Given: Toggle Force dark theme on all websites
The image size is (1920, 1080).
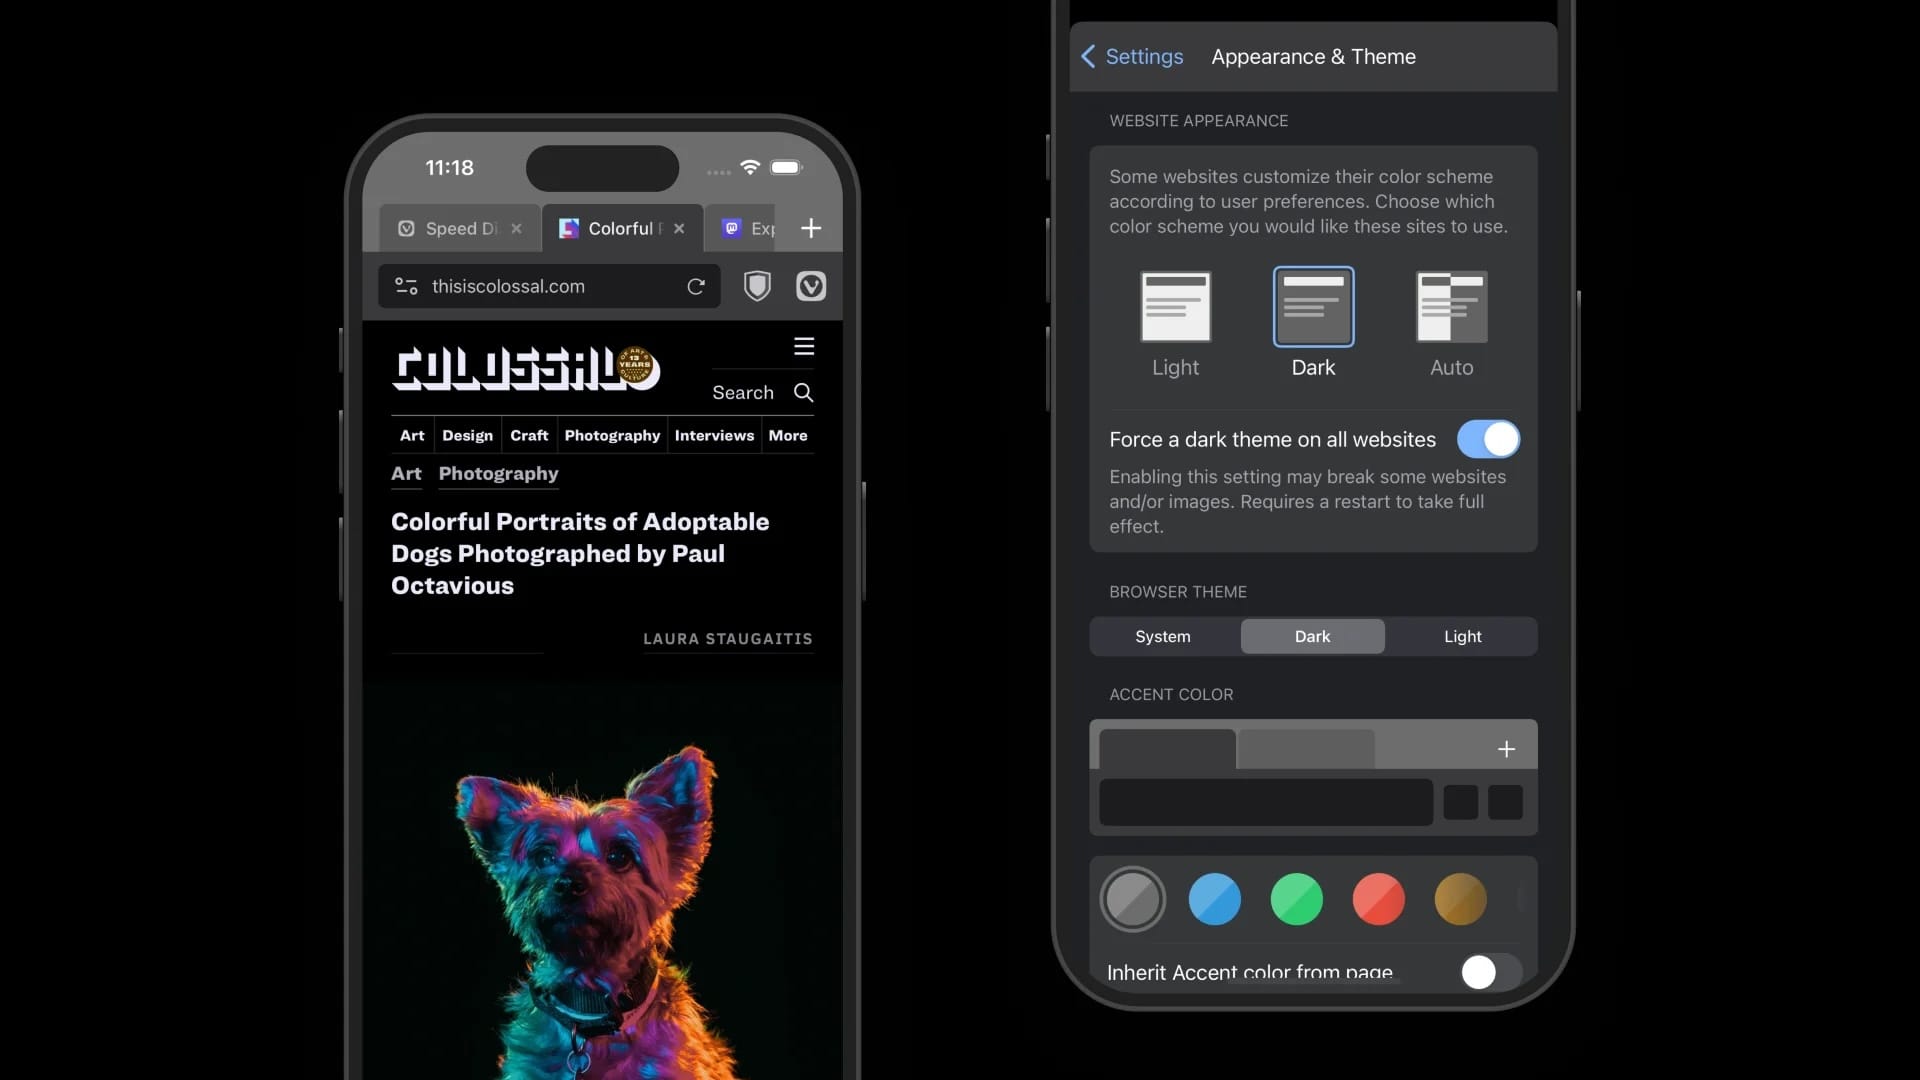Looking at the screenshot, I should click(x=1487, y=439).
